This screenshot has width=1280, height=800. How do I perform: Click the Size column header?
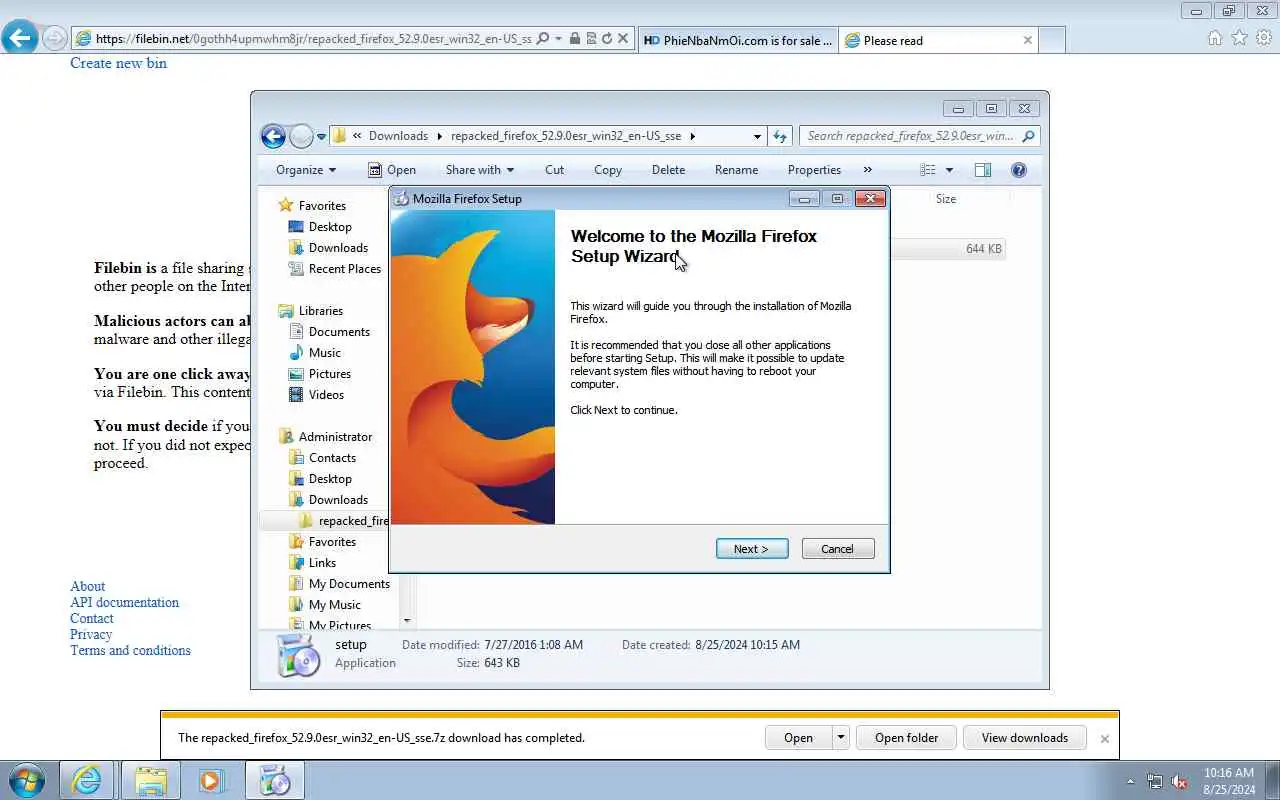946,199
